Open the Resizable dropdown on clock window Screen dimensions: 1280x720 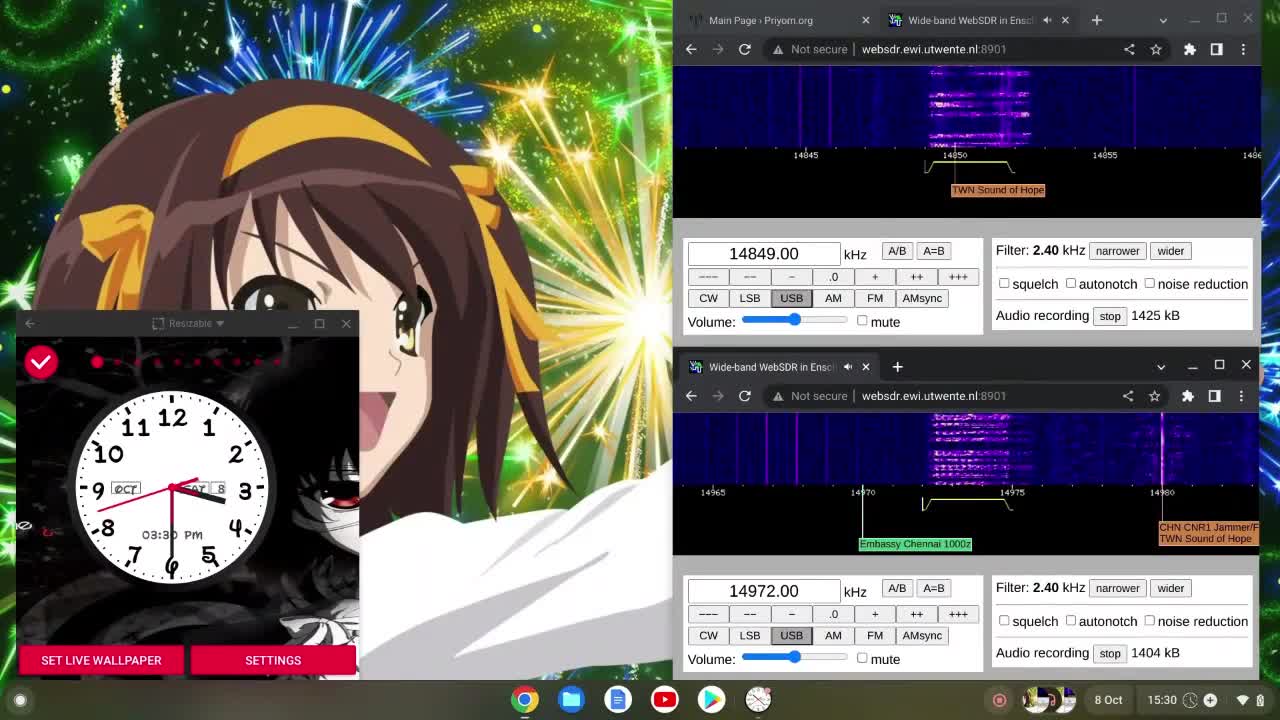[188, 323]
